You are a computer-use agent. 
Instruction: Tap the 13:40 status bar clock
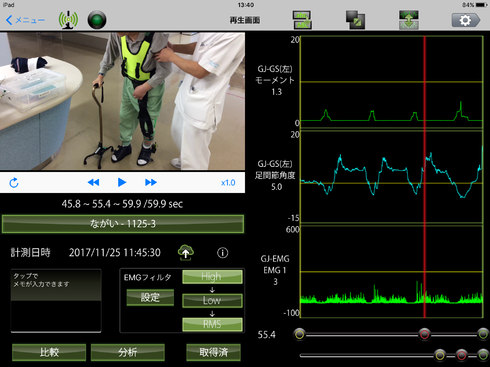point(246,5)
